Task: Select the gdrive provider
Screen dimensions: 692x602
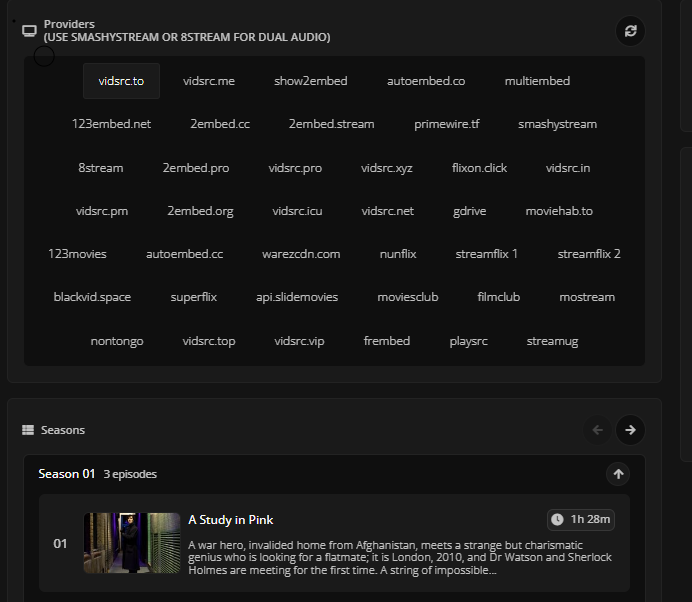Action: coord(470,211)
